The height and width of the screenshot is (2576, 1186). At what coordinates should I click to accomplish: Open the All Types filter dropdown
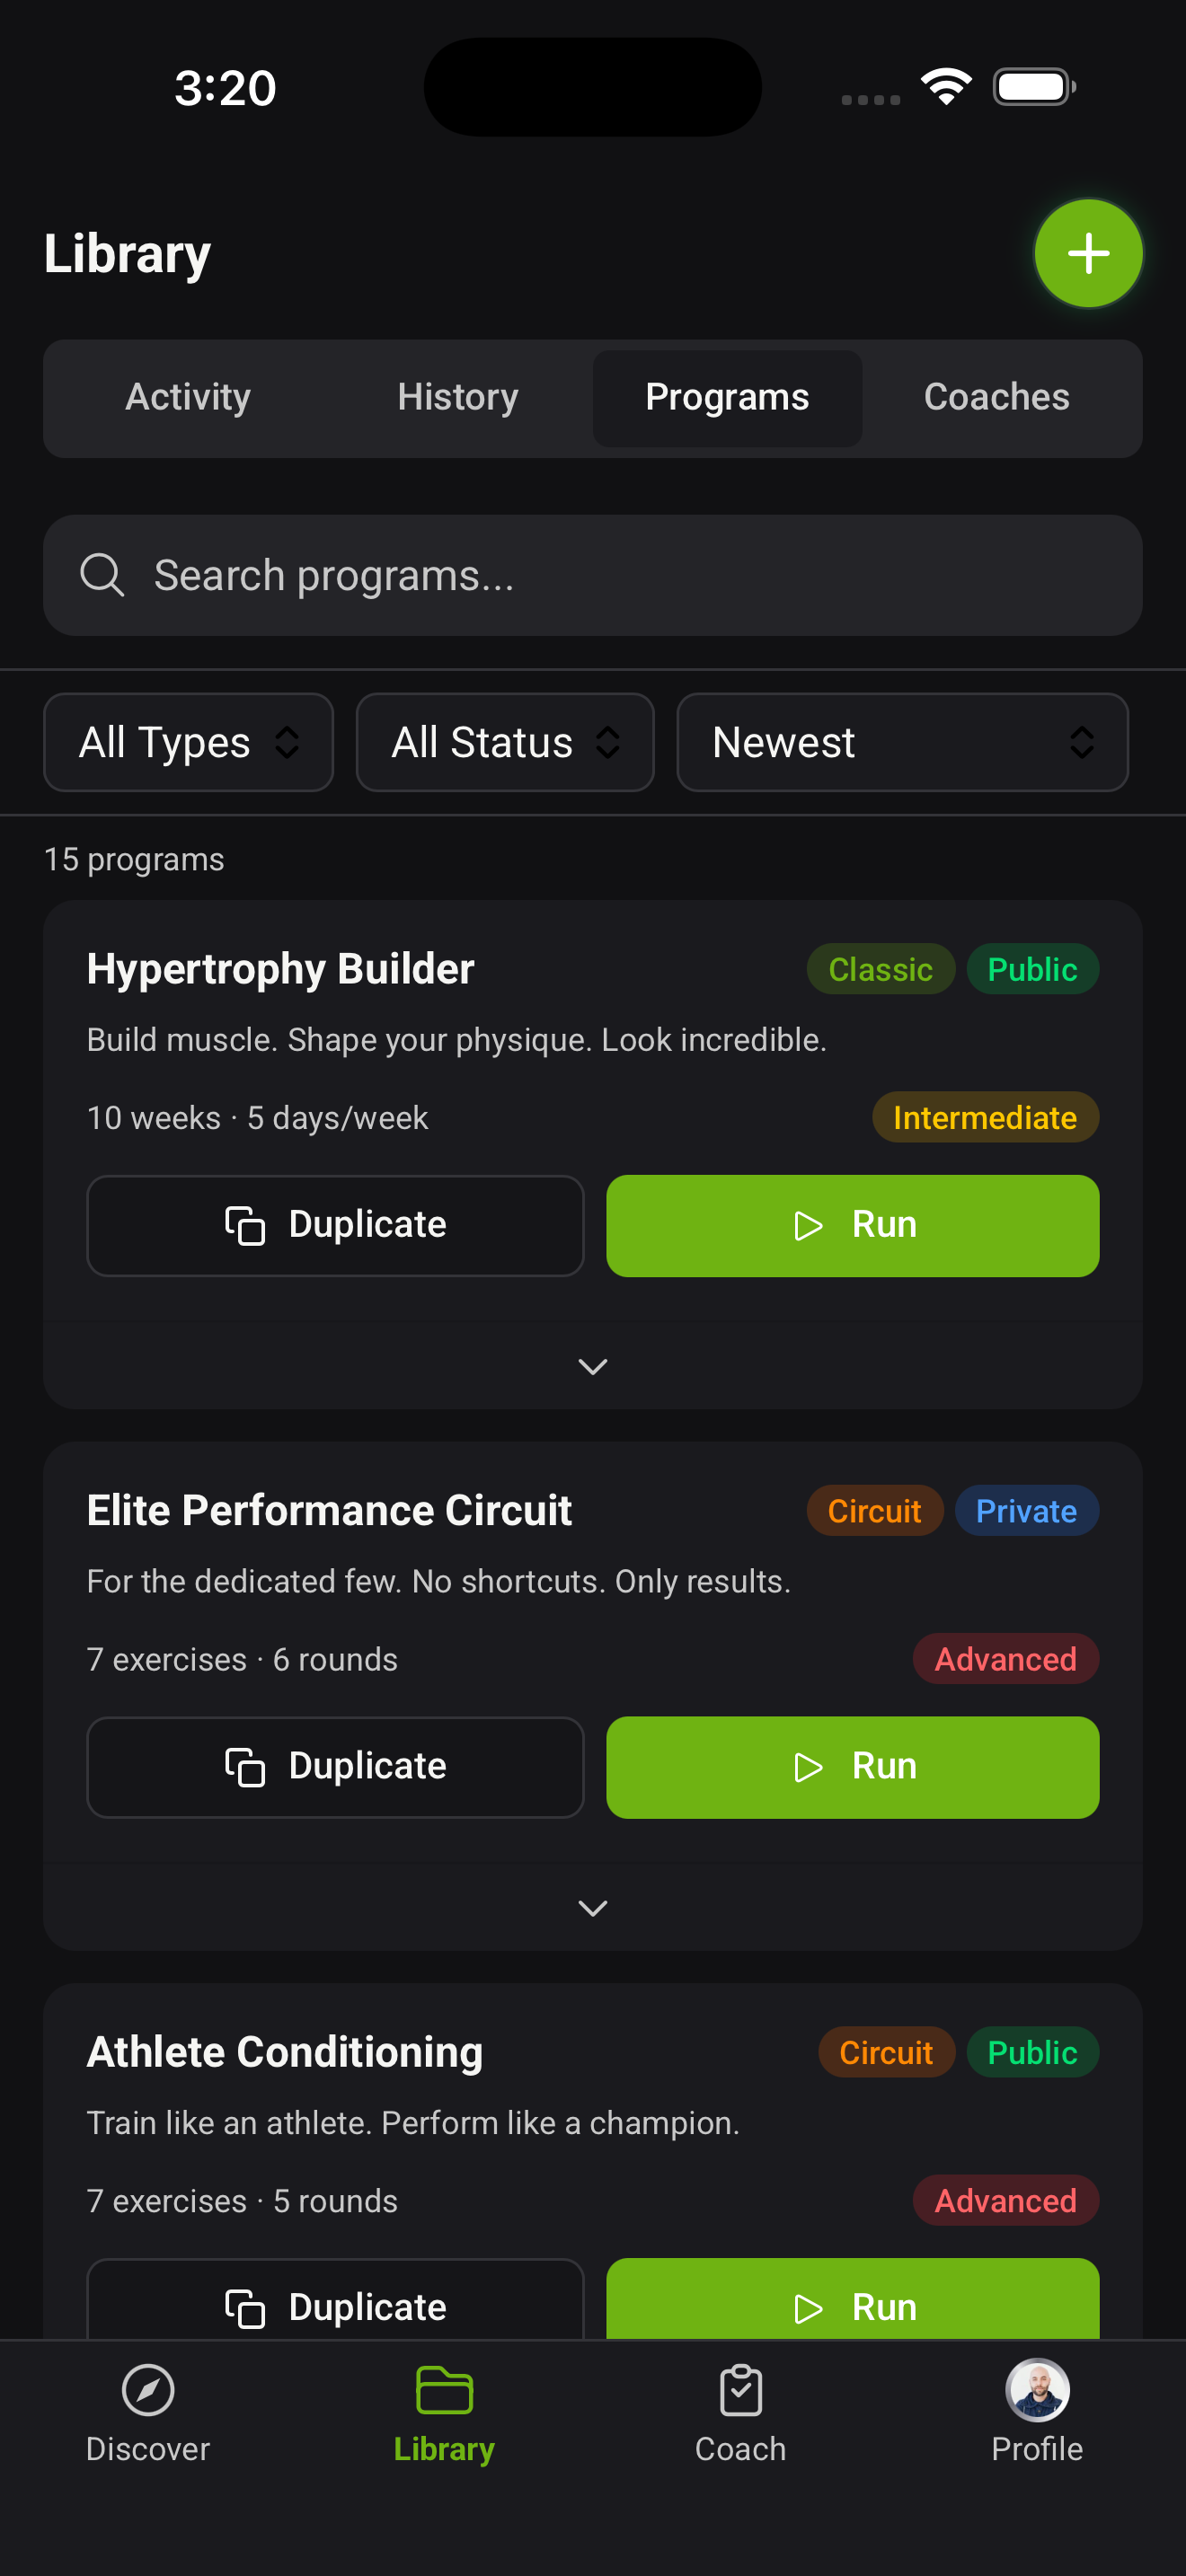(x=188, y=742)
